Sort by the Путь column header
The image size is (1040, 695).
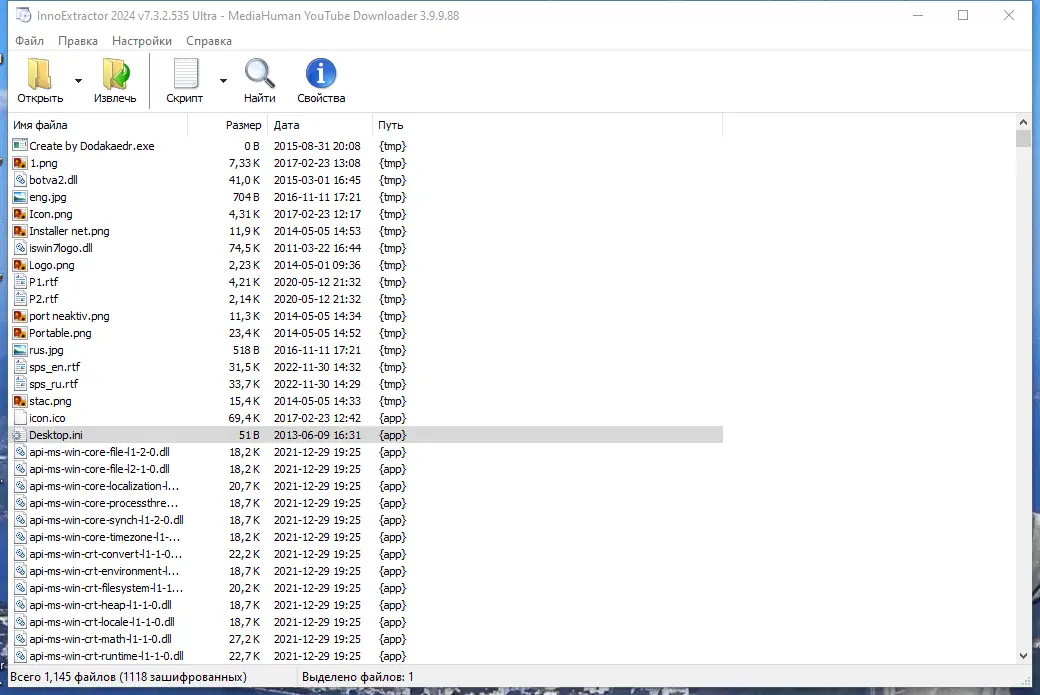tap(547, 125)
